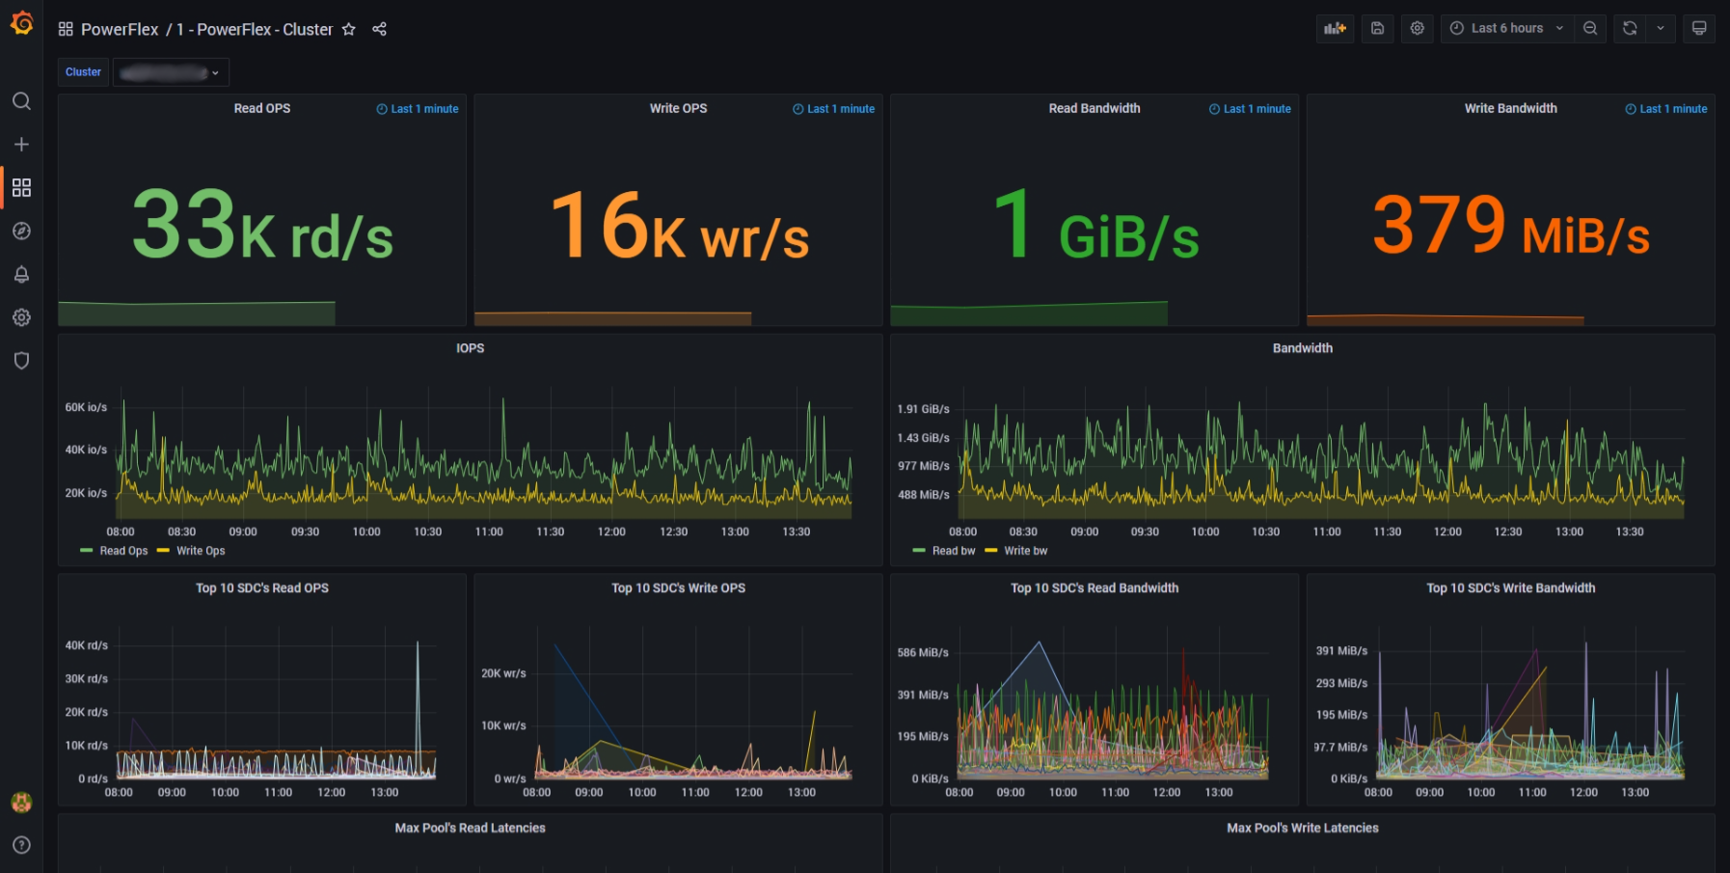
Task: Open the Alerting bell icon
Action: coord(21,274)
